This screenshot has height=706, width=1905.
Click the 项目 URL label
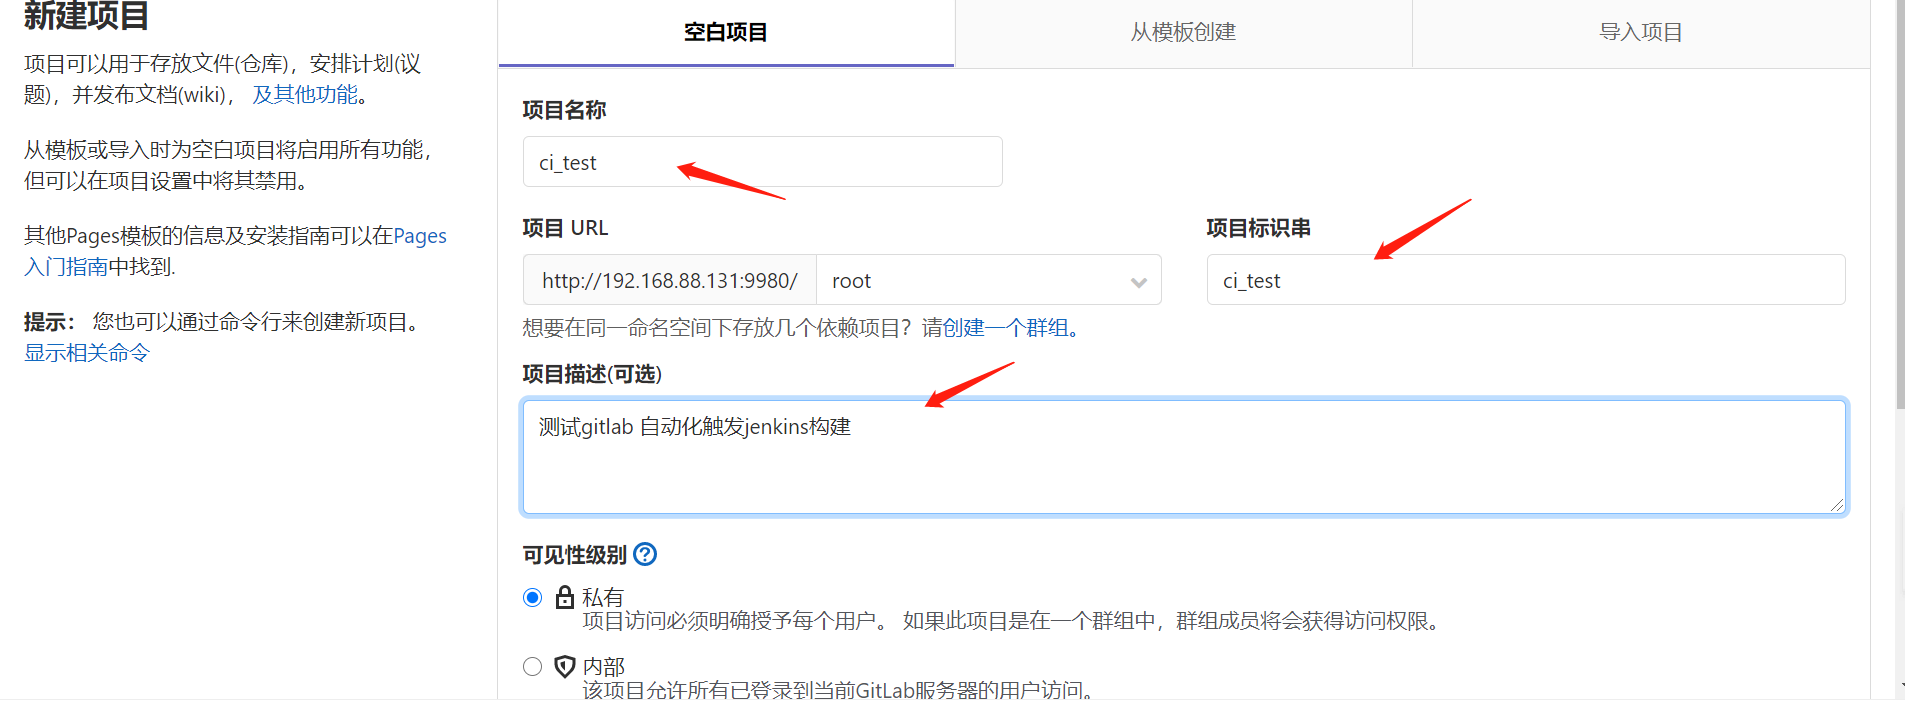(565, 228)
